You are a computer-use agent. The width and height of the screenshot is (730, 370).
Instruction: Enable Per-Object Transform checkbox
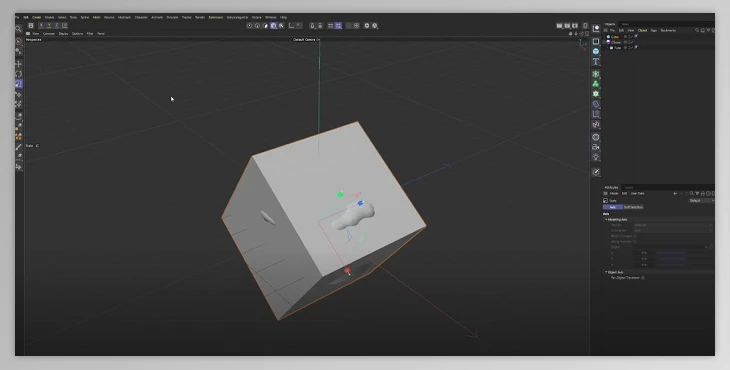pos(643,278)
